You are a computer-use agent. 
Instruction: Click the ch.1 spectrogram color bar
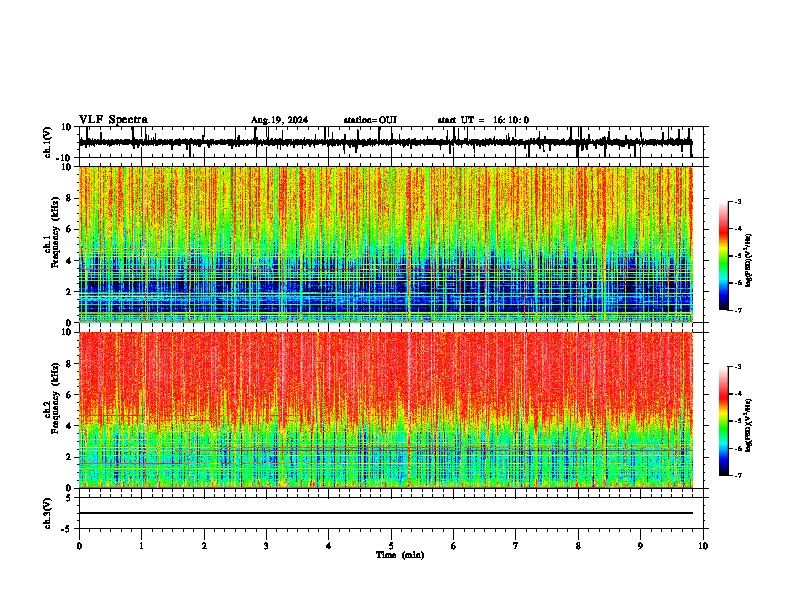(724, 256)
